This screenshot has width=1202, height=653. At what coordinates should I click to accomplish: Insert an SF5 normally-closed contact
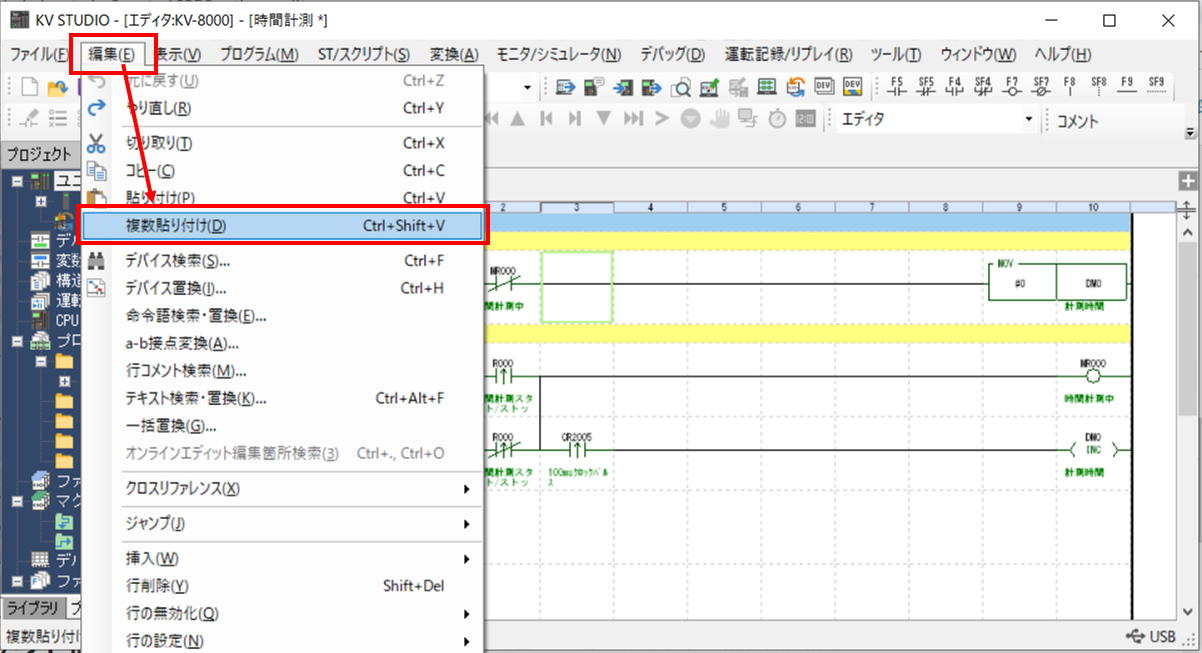[x=926, y=87]
